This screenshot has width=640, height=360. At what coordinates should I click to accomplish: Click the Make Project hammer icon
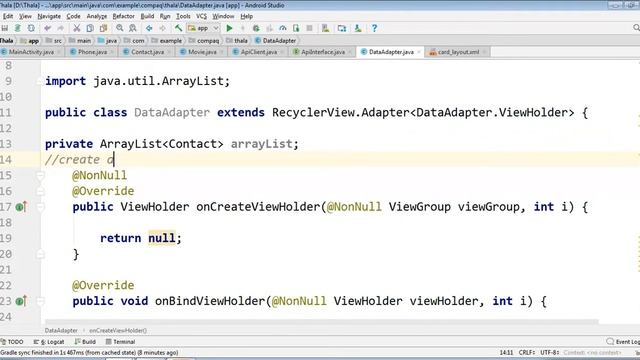(x=178, y=28)
